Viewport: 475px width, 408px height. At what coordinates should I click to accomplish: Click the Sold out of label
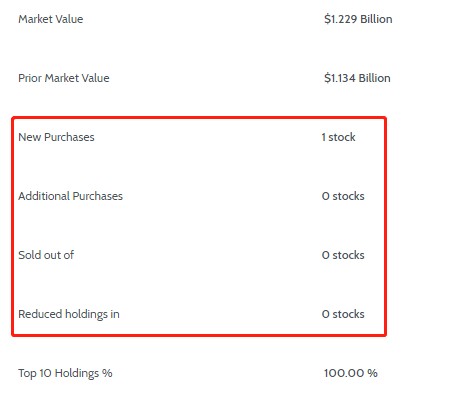coord(46,255)
